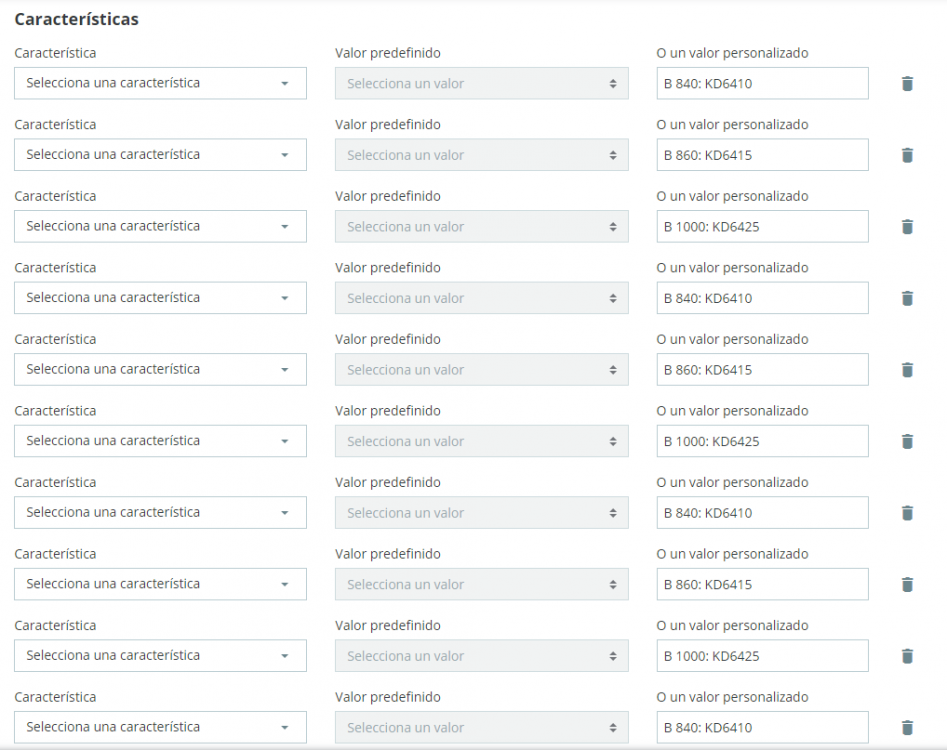This screenshot has width=947, height=750.
Task: Expand the characteristic dropdown in the last row
Action: pyautogui.click(x=160, y=727)
